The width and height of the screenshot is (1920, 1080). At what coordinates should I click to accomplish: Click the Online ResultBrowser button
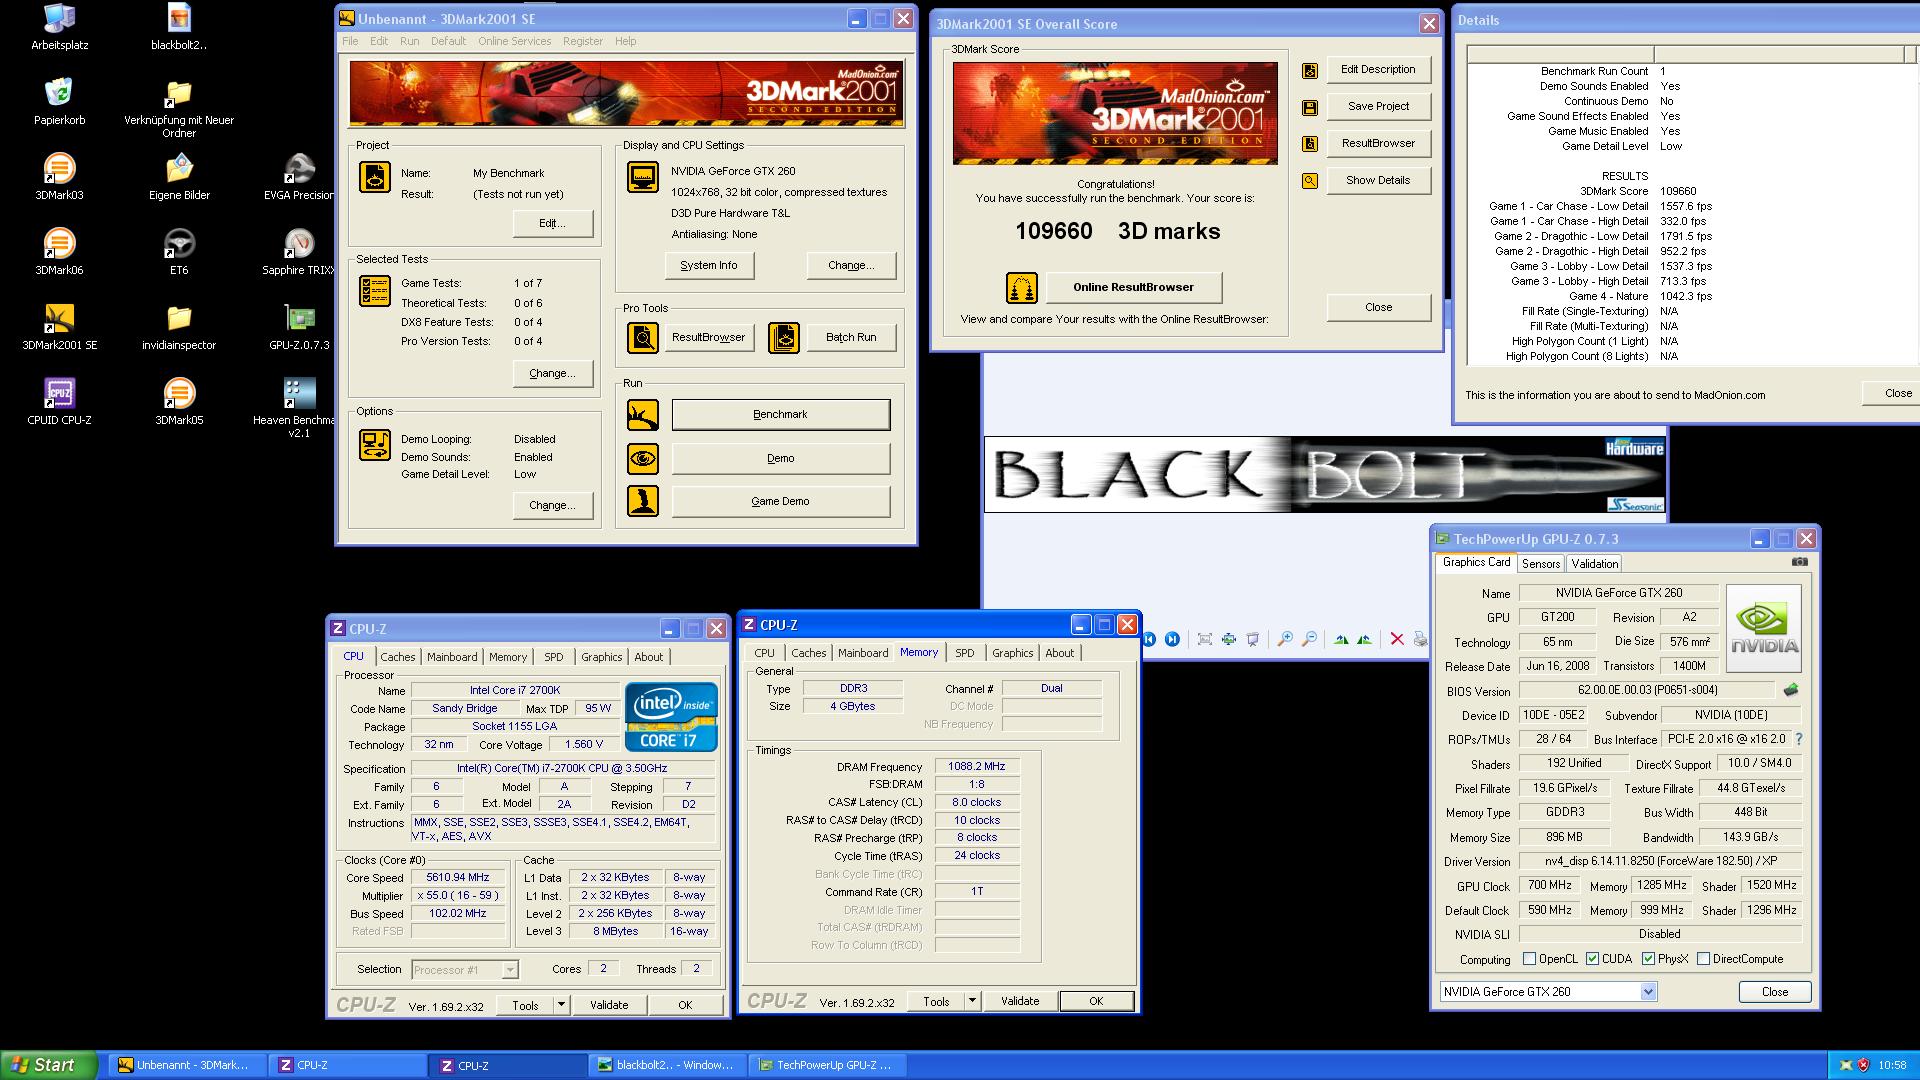[1133, 288]
